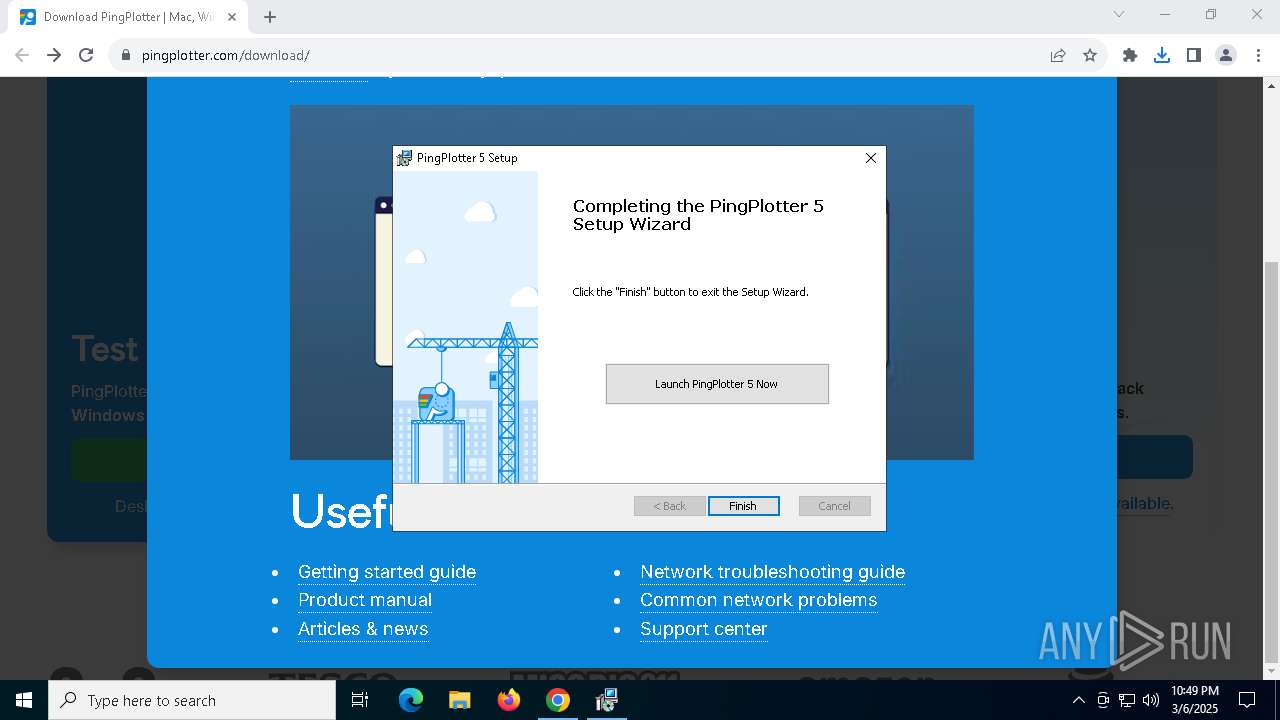Open Firefox from the taskbar
1280x720 pixels.
(509, 700)
